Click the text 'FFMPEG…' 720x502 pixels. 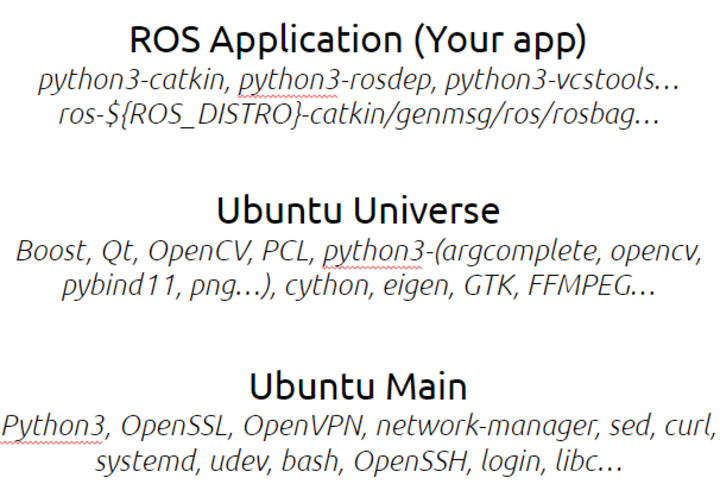(x=592, y=286)
